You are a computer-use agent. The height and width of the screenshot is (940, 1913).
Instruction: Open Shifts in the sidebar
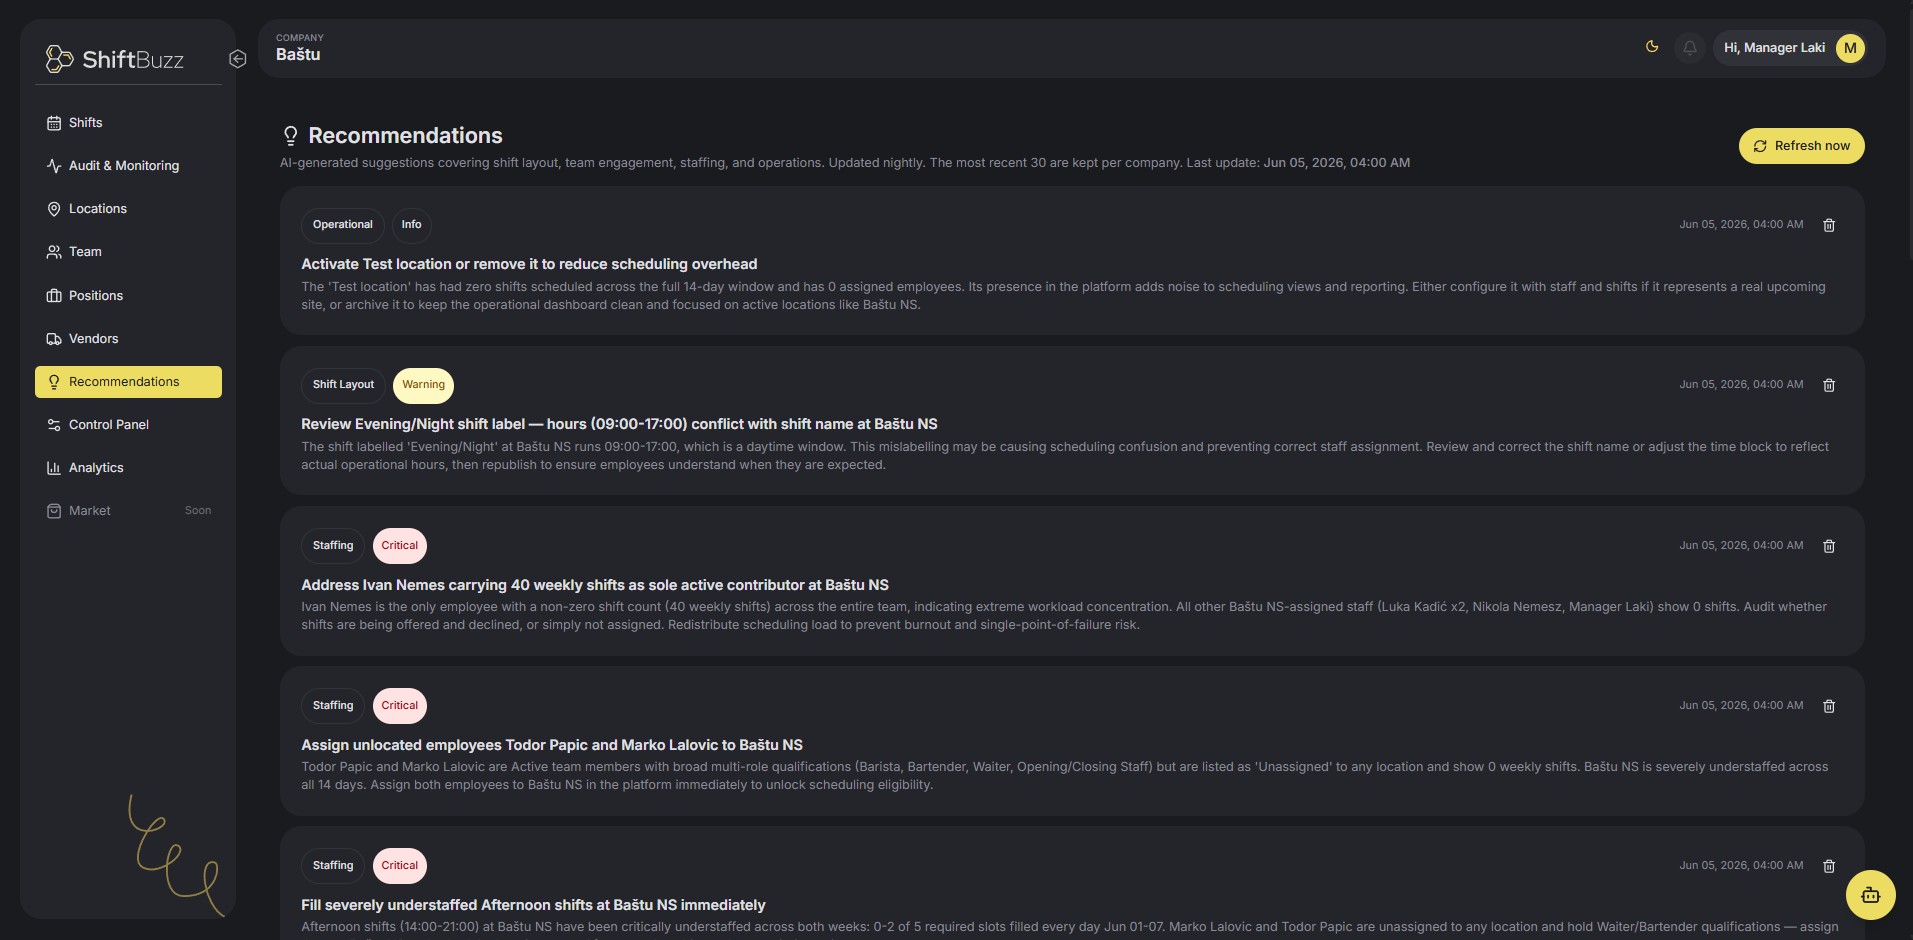pyautogui.click(x=128, y=123)
